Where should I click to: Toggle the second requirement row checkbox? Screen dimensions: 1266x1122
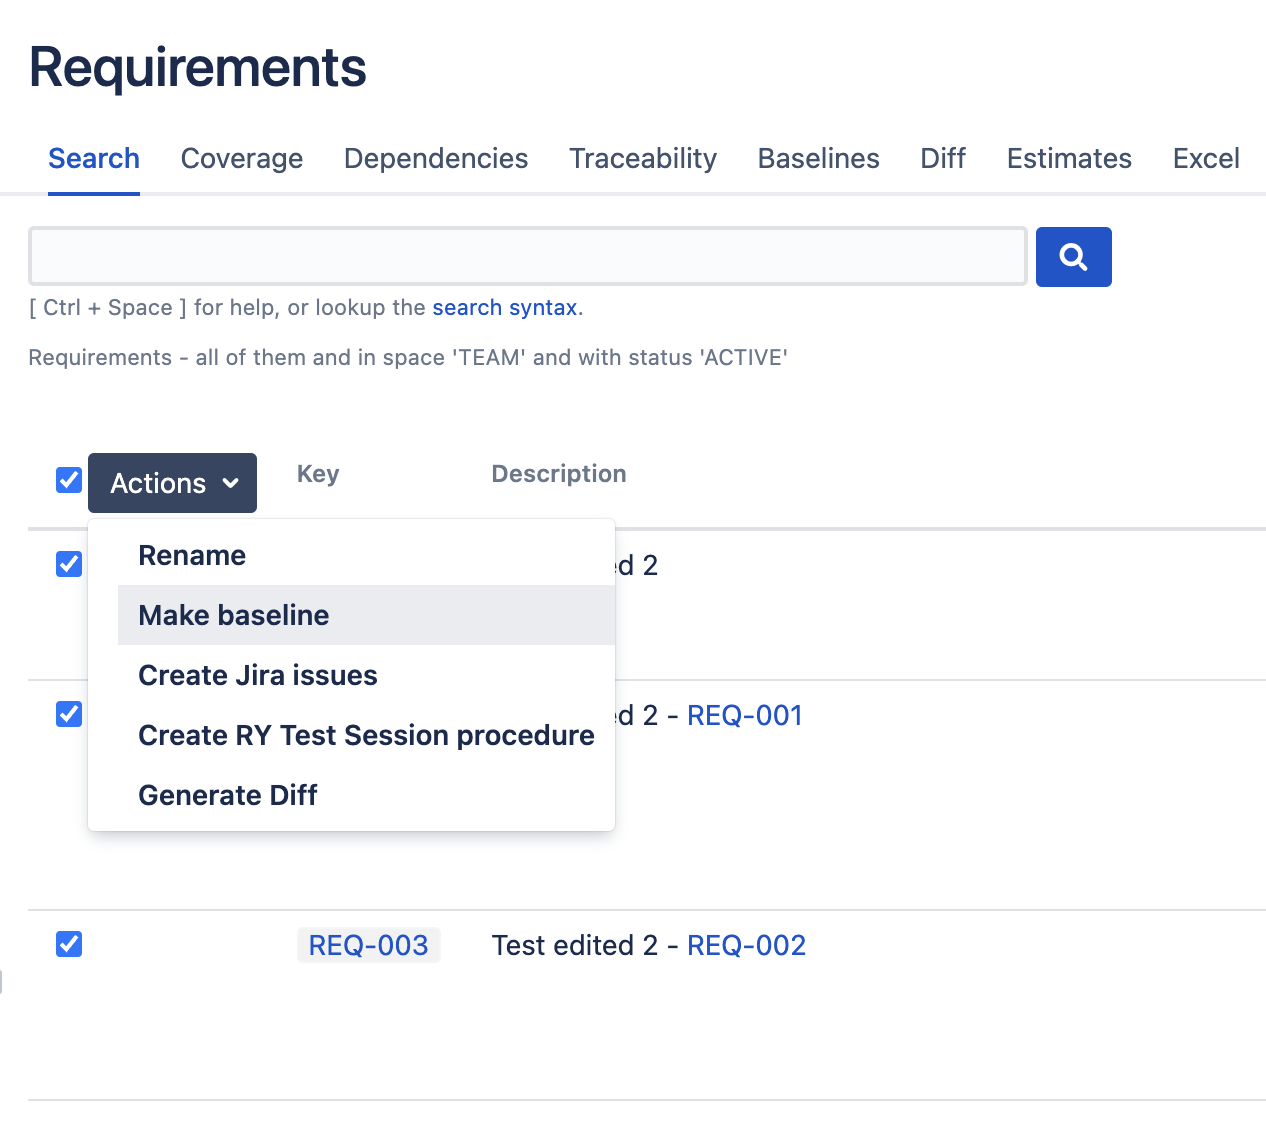click(69, 714)
